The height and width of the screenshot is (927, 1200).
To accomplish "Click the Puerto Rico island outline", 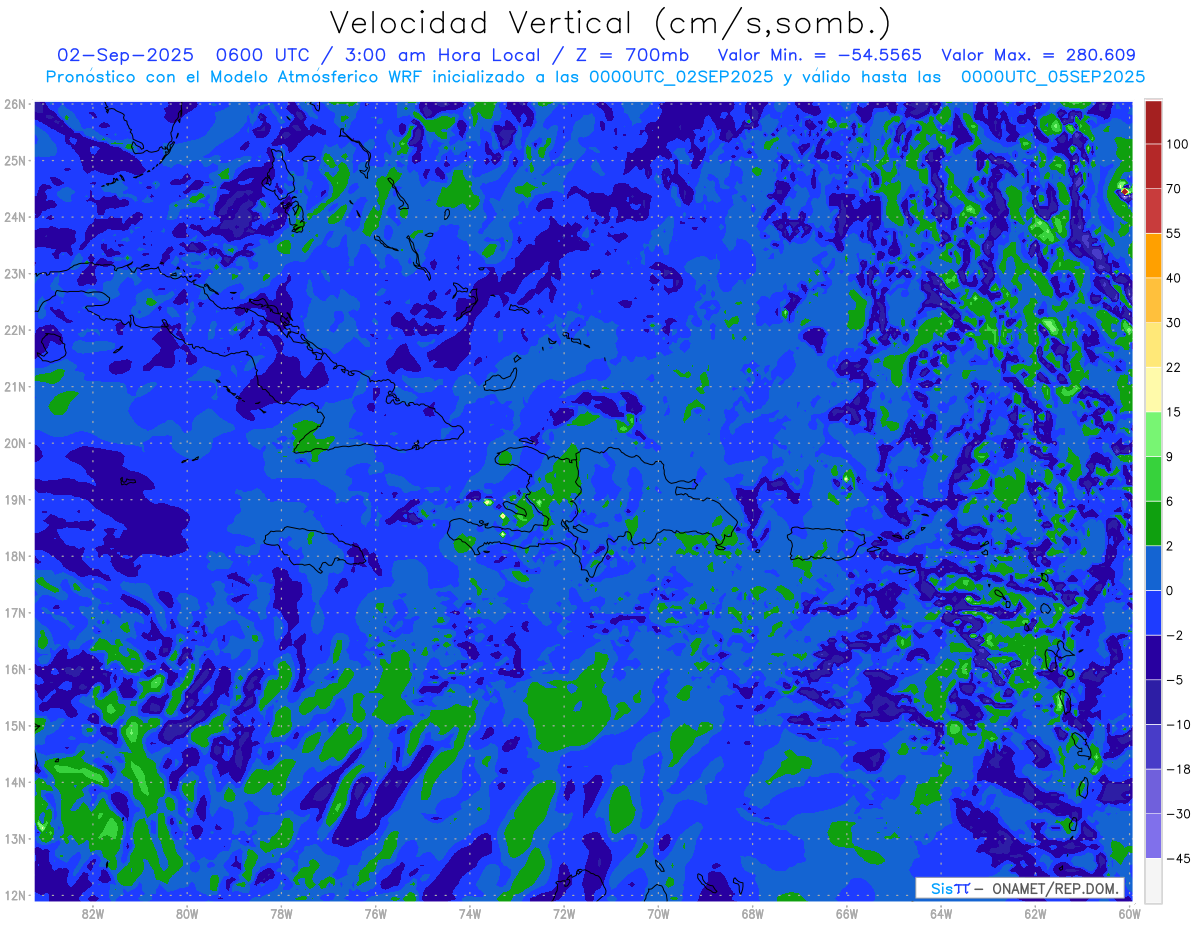I will tap(825, 544).
